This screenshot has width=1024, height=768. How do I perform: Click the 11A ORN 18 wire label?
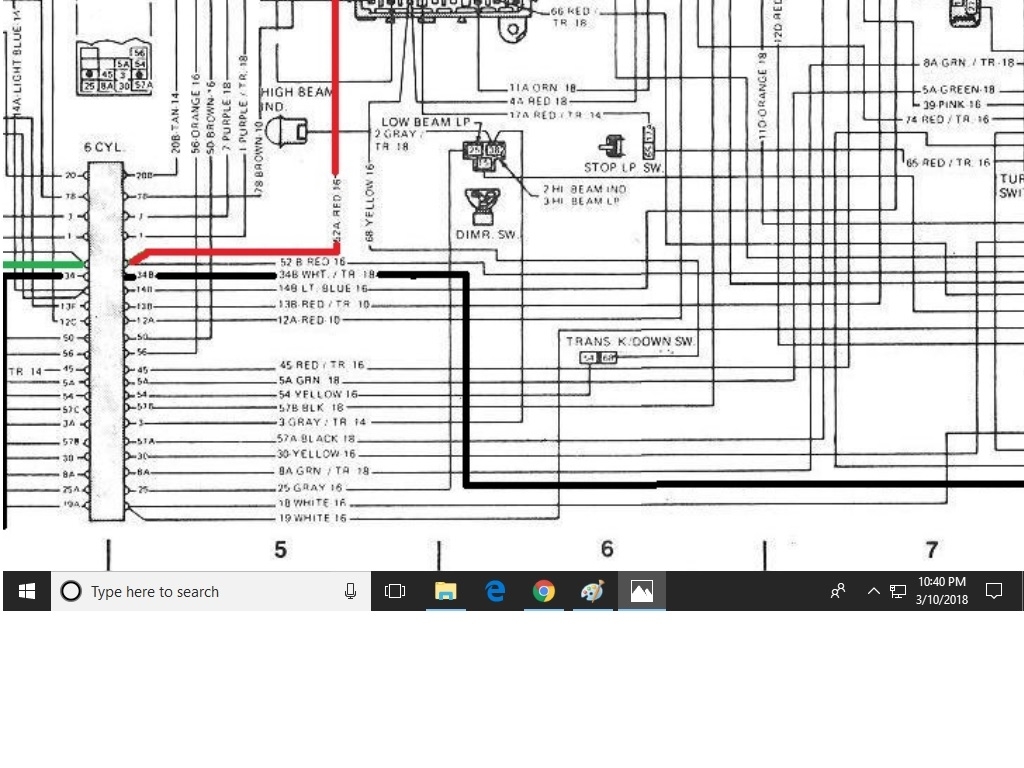tap(543, 88)
